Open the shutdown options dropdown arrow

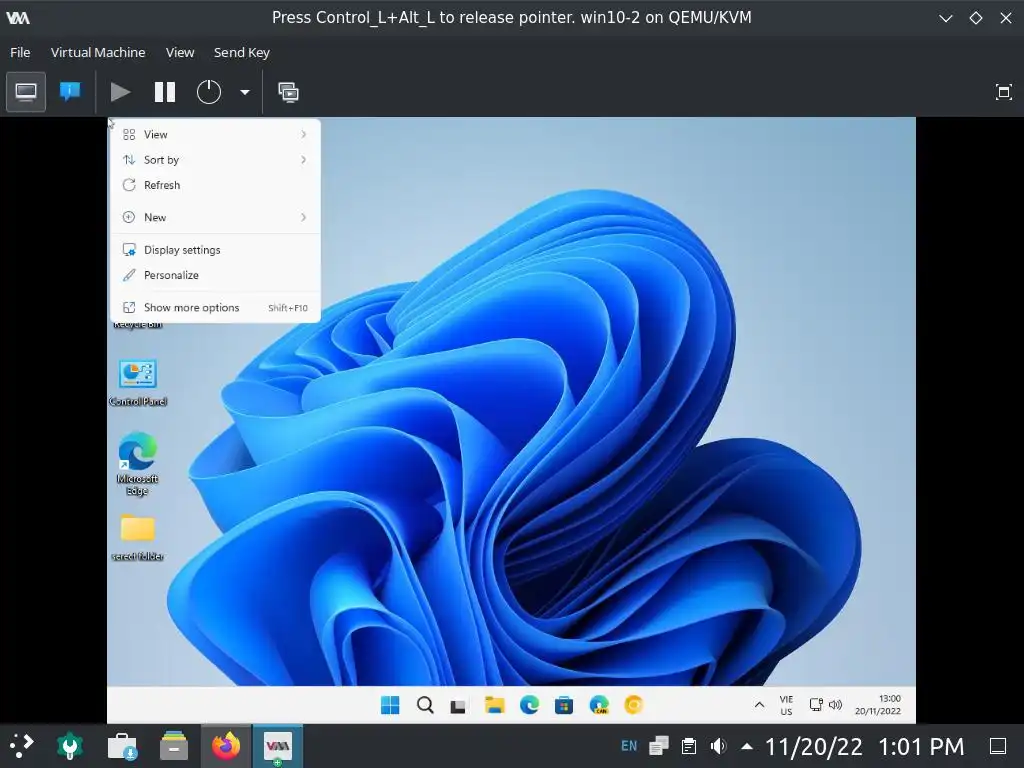pyautogui.click(x=245, y=93)
